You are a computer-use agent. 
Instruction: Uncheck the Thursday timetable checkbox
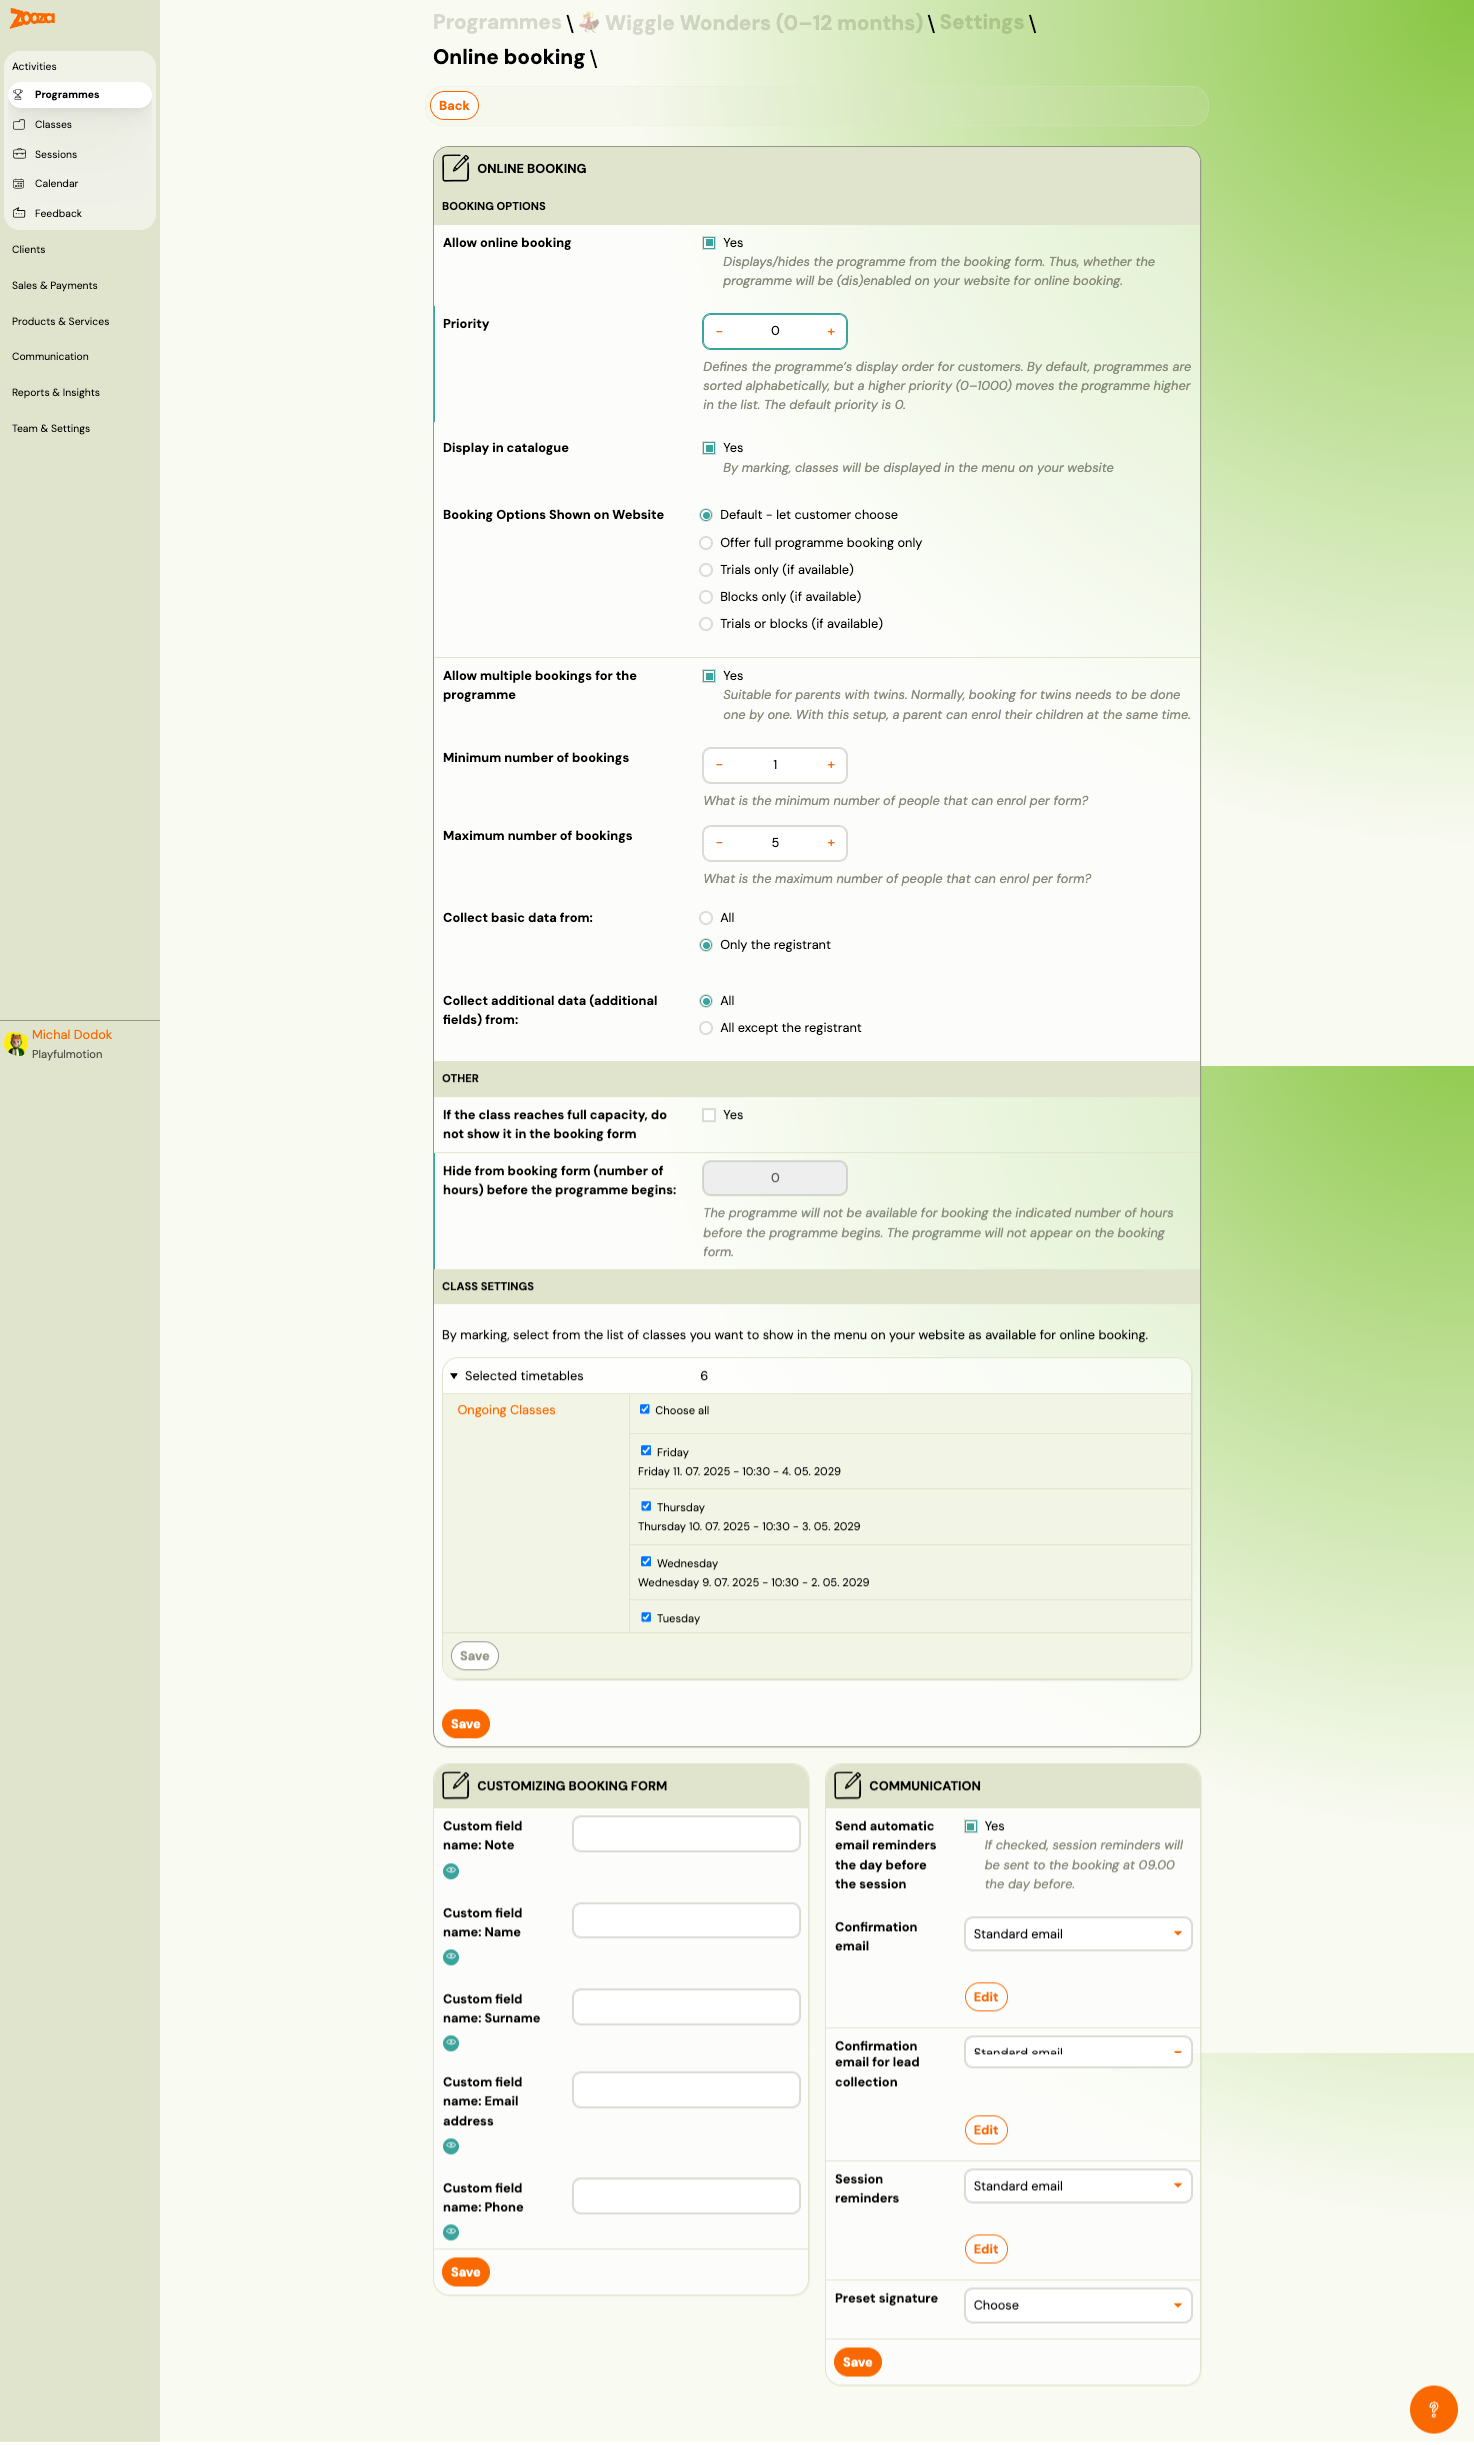646,1506
